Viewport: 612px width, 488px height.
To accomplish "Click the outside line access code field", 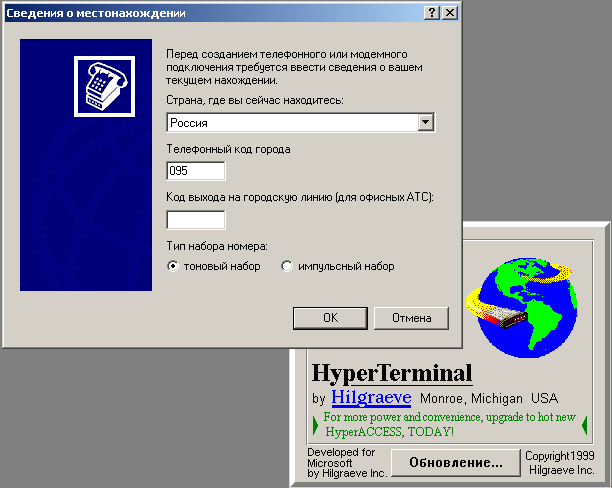I will (196, 220).
